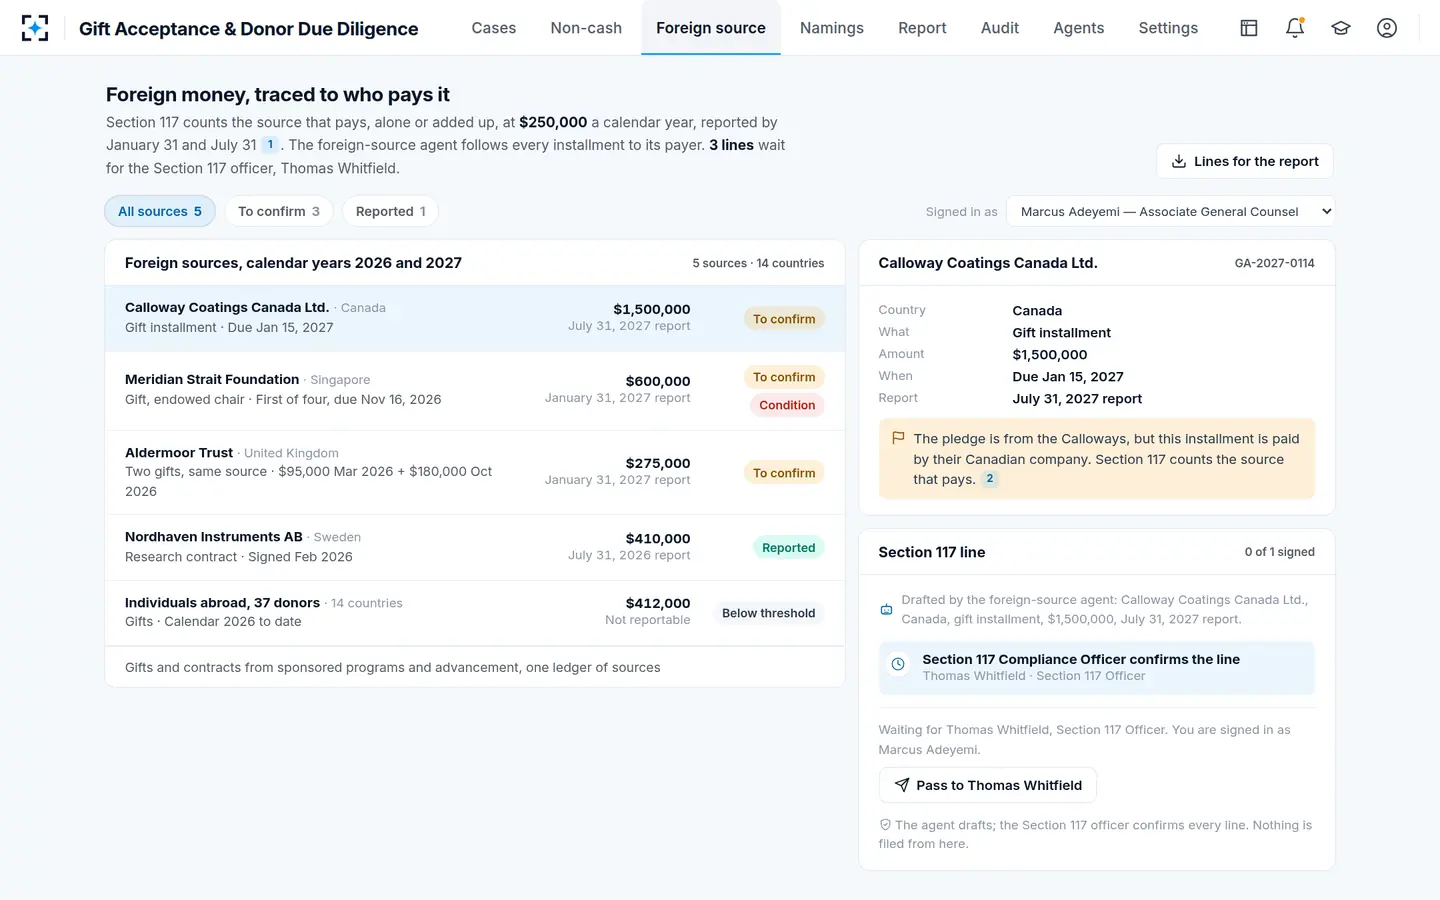Click Lines for the report button
The height and width of the screenshot is (900, 1440).
point(1245,161)
